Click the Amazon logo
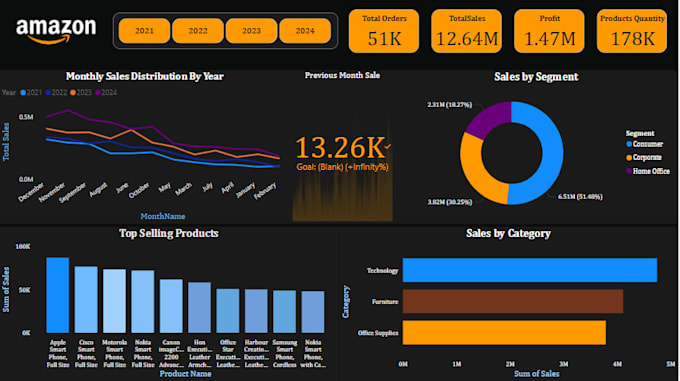This screenshot has height=381, width=680. coord(56,31)
